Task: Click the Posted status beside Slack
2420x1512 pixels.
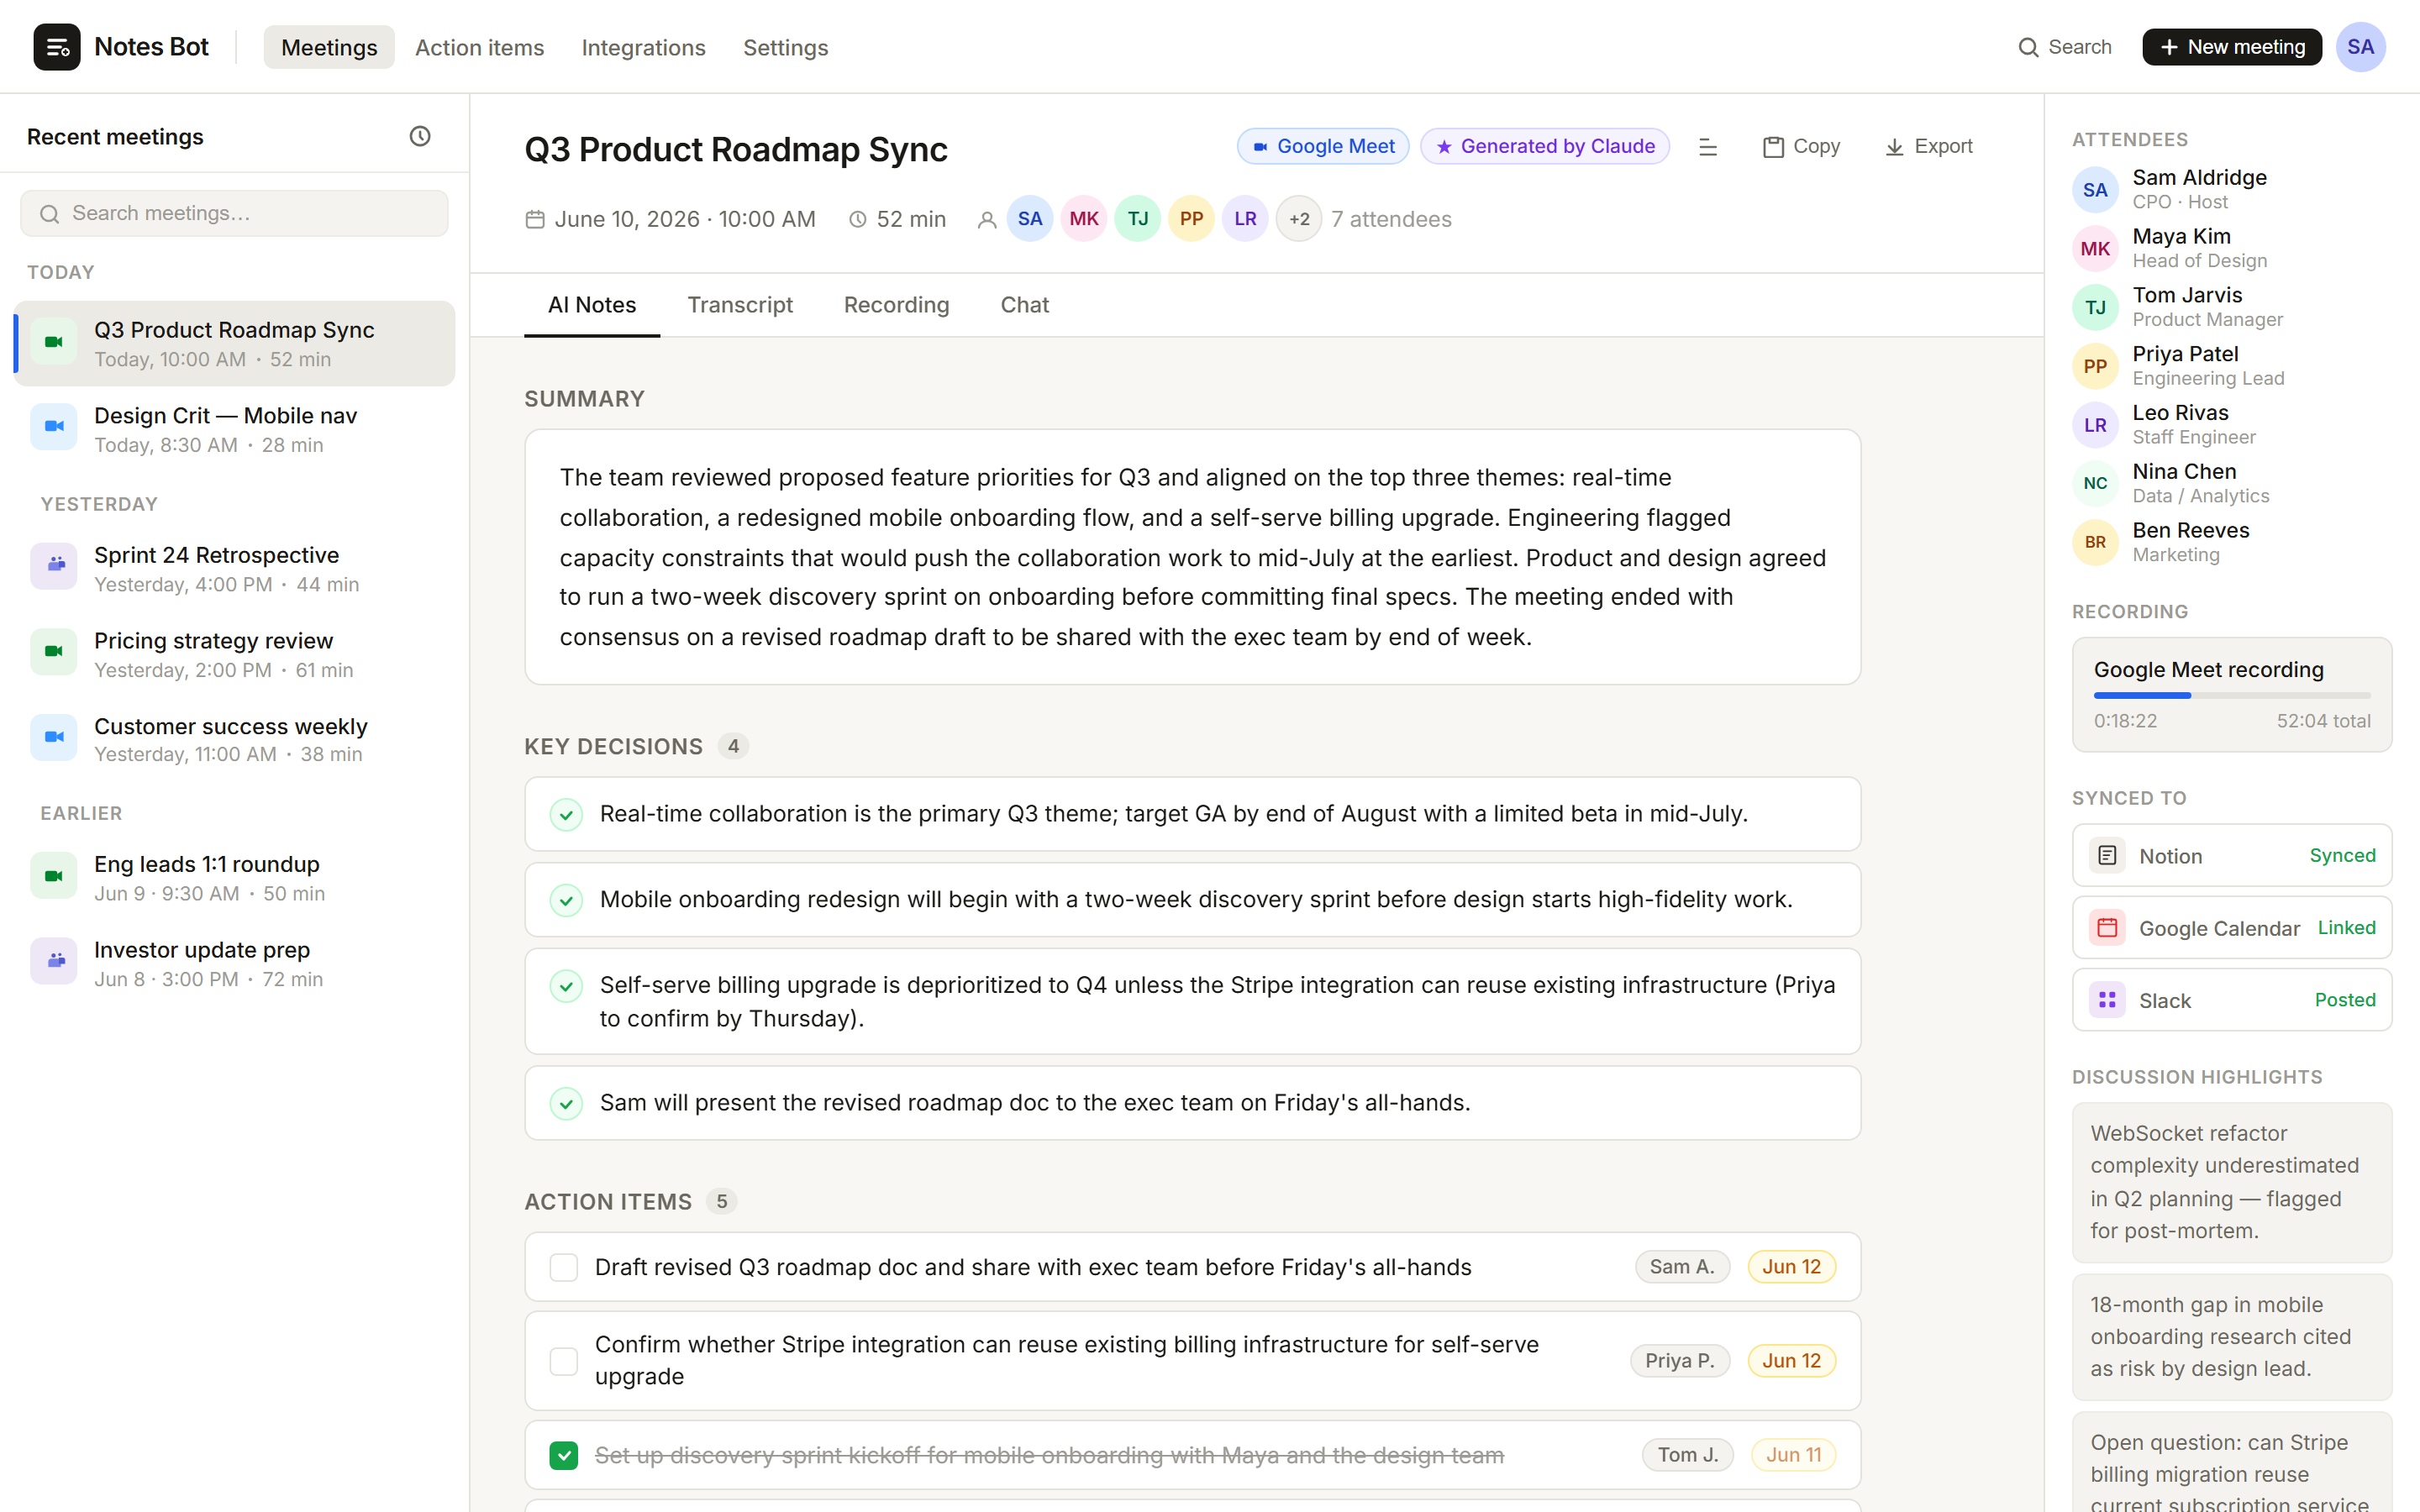Action: click(2345, 1000)
